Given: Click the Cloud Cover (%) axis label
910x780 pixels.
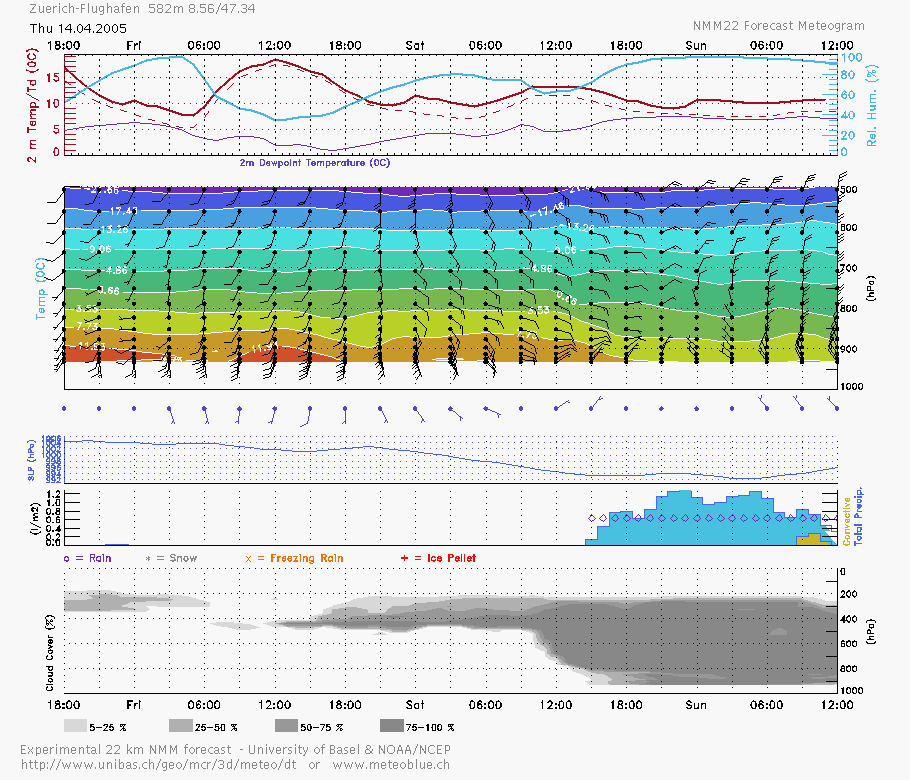Looking at the screenshot, I should pyautogui.click(x=48, y=650).
